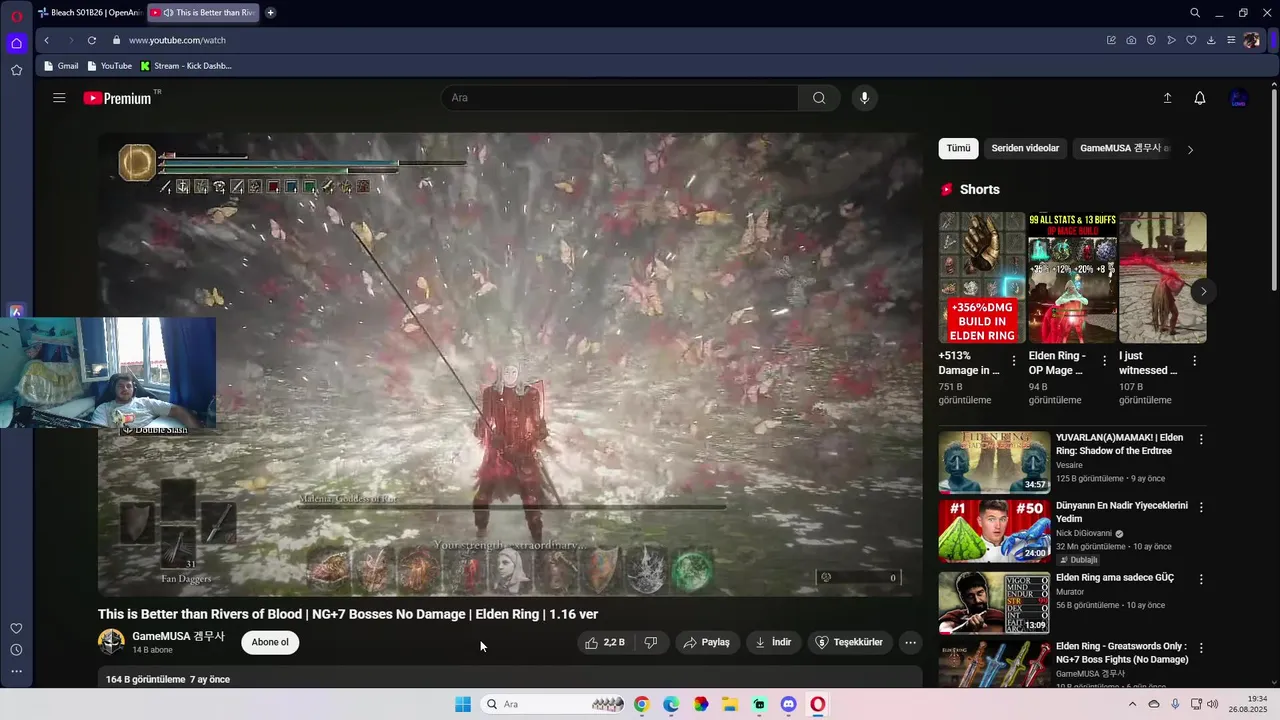Open Opera ad blocker shield icon

pyautogui.click(x=1151, y=40)
